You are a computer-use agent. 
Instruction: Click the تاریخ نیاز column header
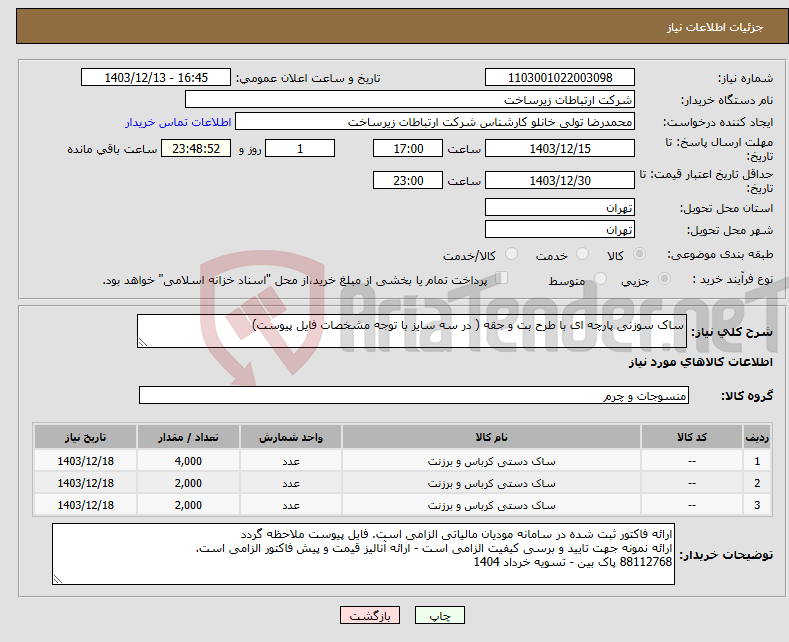tap(86, 437)
